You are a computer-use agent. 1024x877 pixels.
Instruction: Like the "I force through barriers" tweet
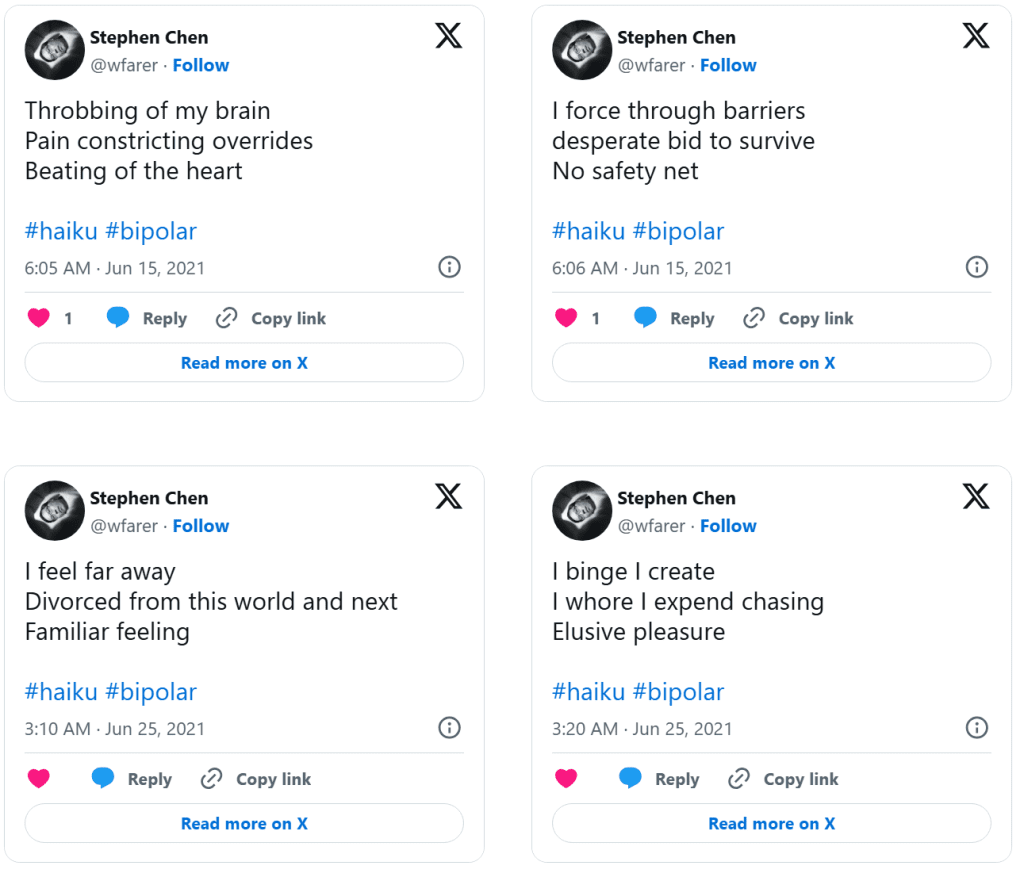click(566, 318)
